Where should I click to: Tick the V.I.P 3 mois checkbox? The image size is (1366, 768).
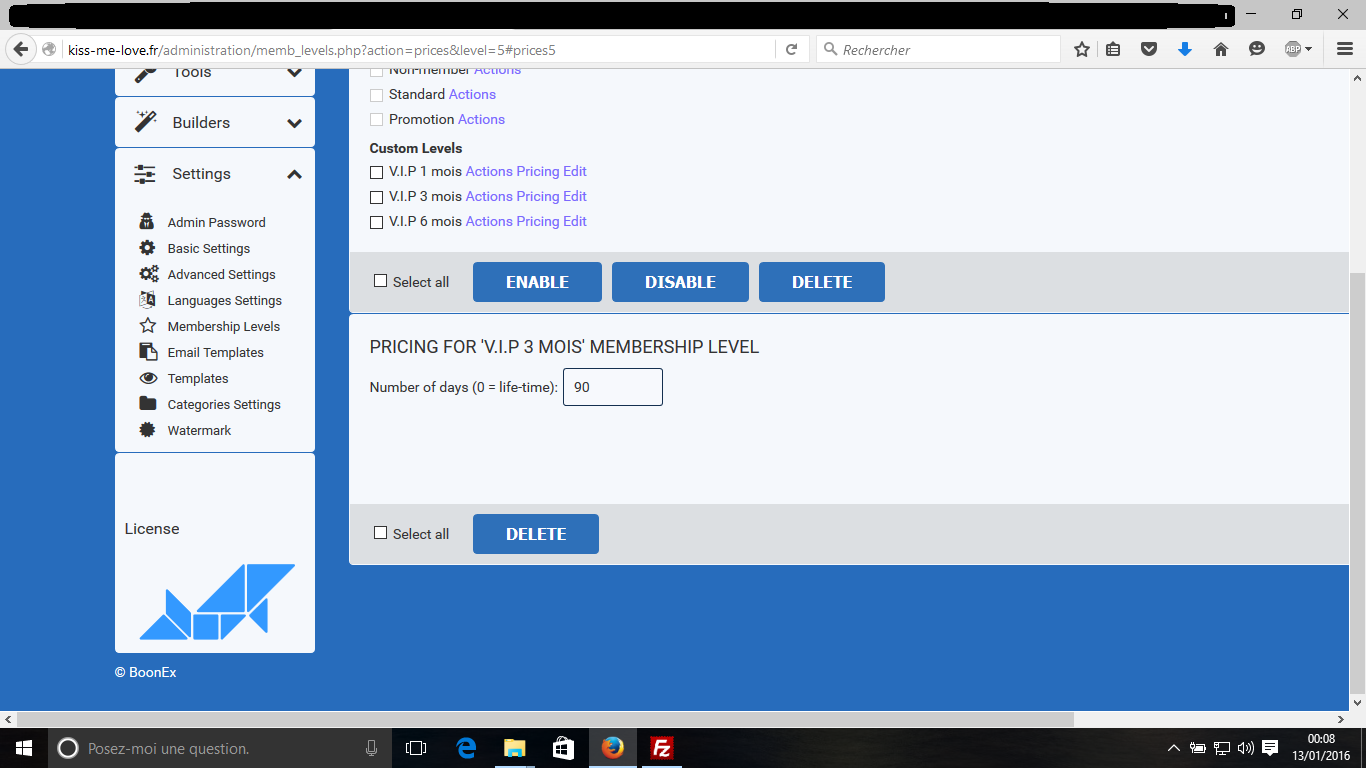click(x=377, y=197)
